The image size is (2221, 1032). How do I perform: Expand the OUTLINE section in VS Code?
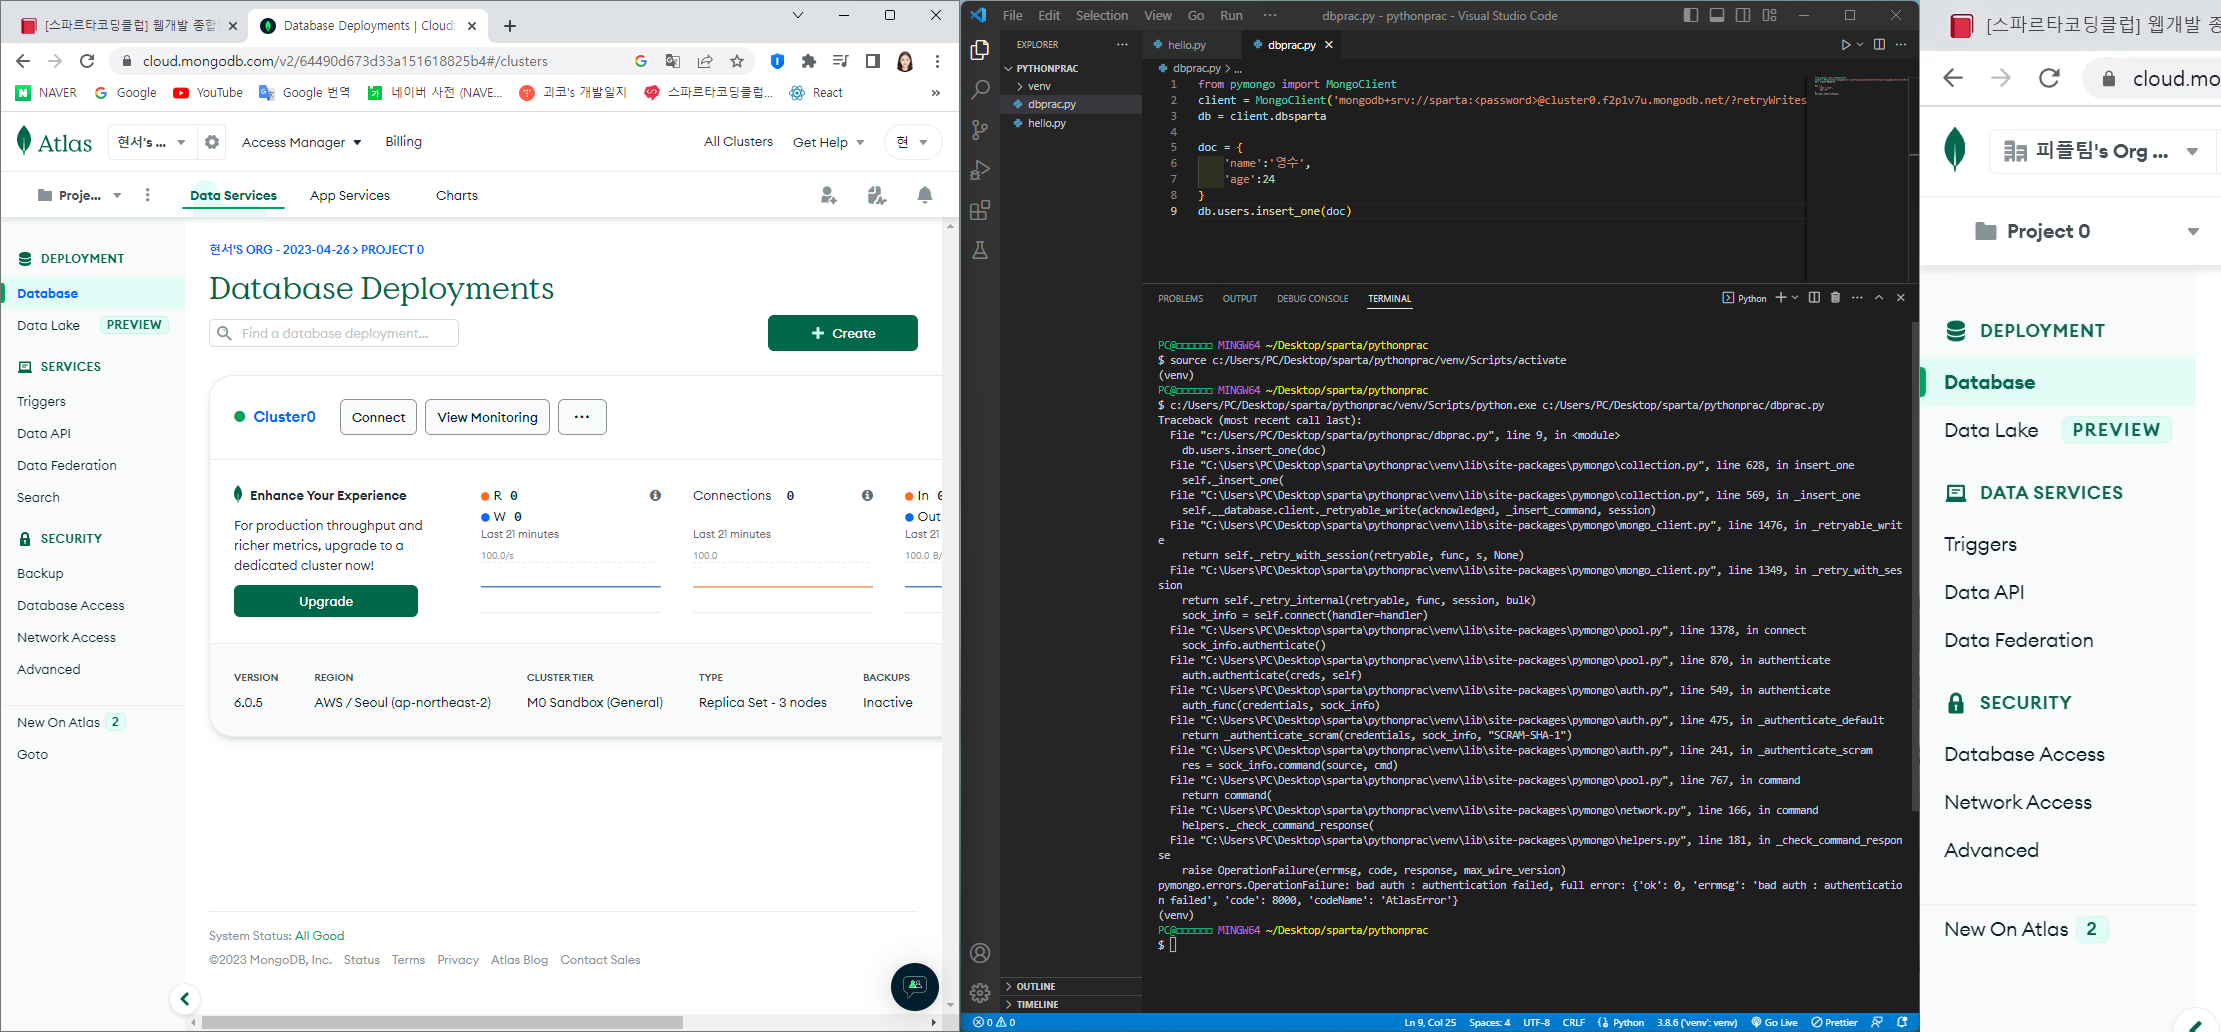point(1036,986)
